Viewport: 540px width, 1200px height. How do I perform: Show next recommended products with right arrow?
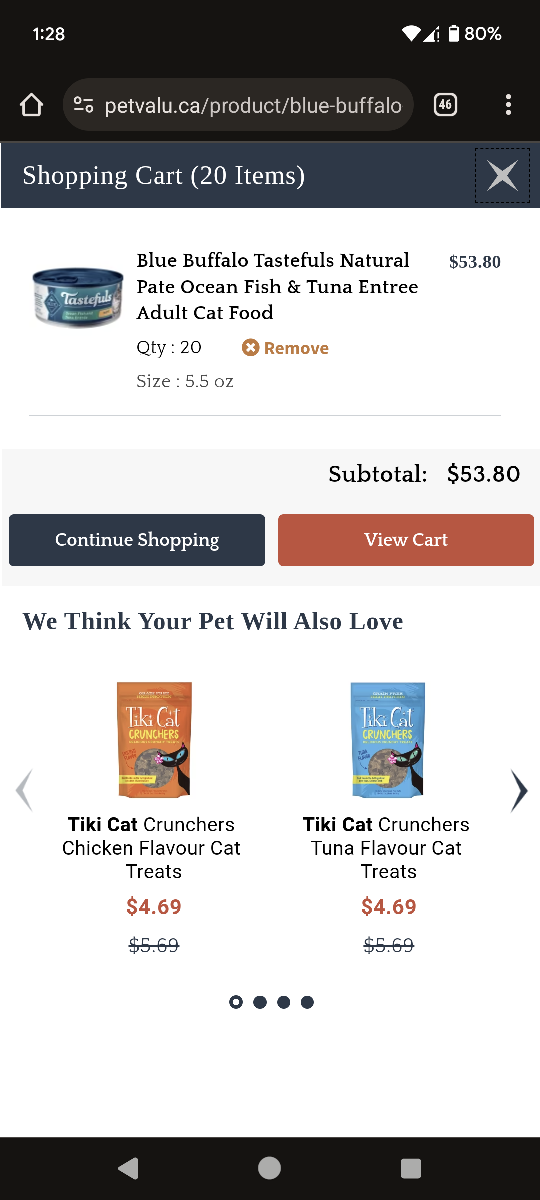(x=518, y=790)
